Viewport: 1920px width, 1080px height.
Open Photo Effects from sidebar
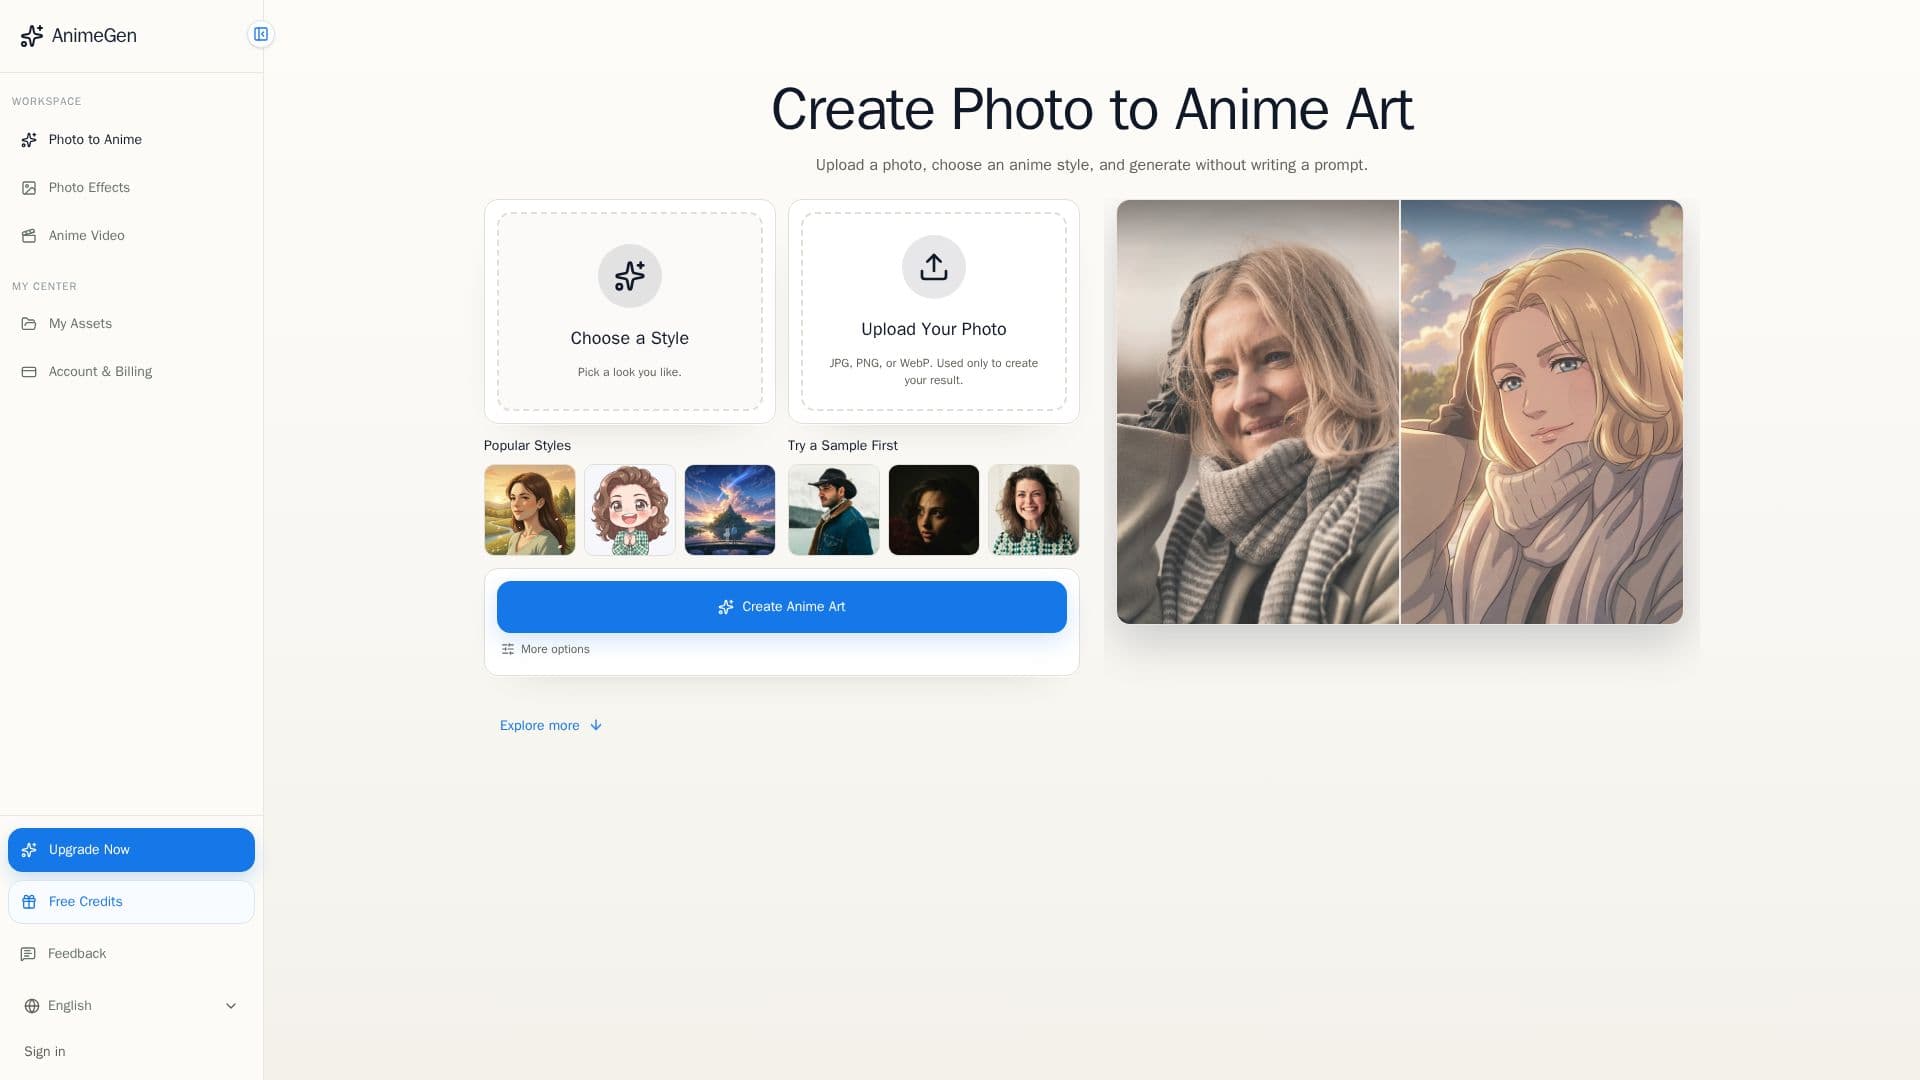[131, 188]
